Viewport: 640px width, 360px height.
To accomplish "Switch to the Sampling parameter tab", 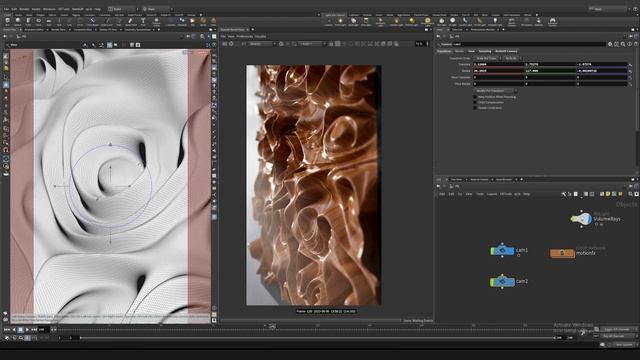I will (484, 51).
